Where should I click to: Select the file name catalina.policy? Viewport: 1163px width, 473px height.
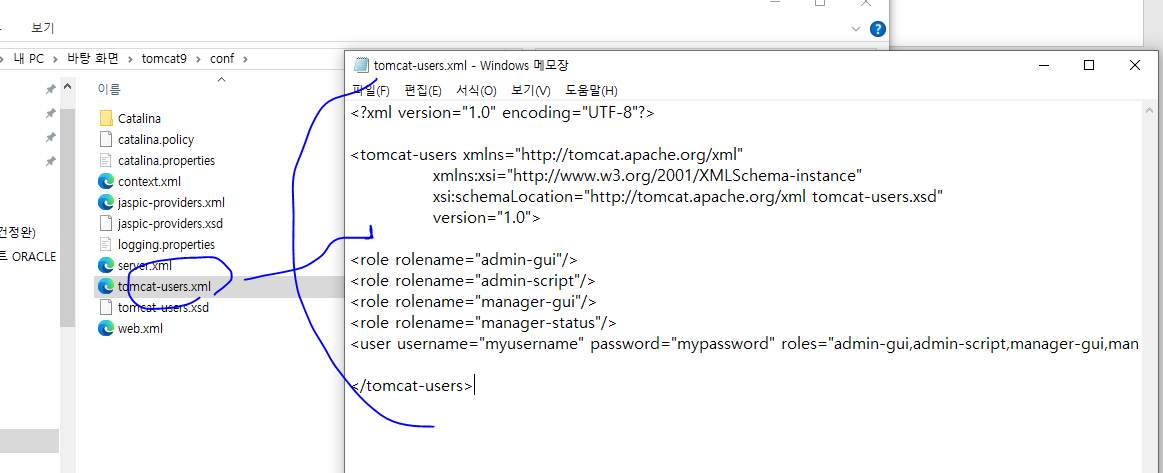pyautogui.click(x=156, y=139)
